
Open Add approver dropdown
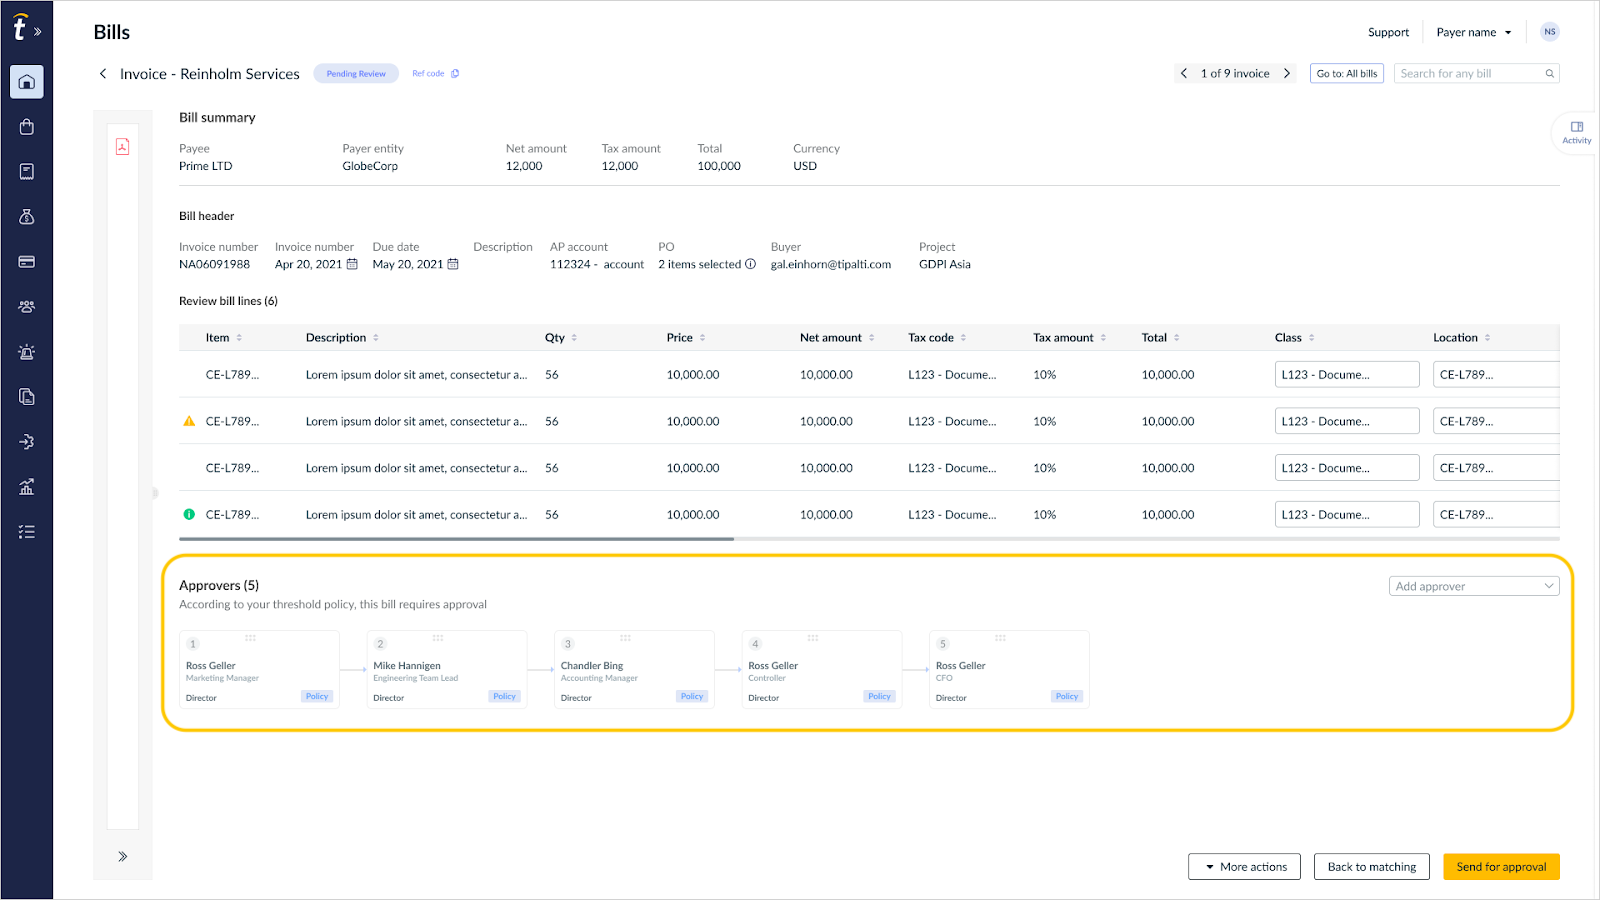[x=1474, y=586]
